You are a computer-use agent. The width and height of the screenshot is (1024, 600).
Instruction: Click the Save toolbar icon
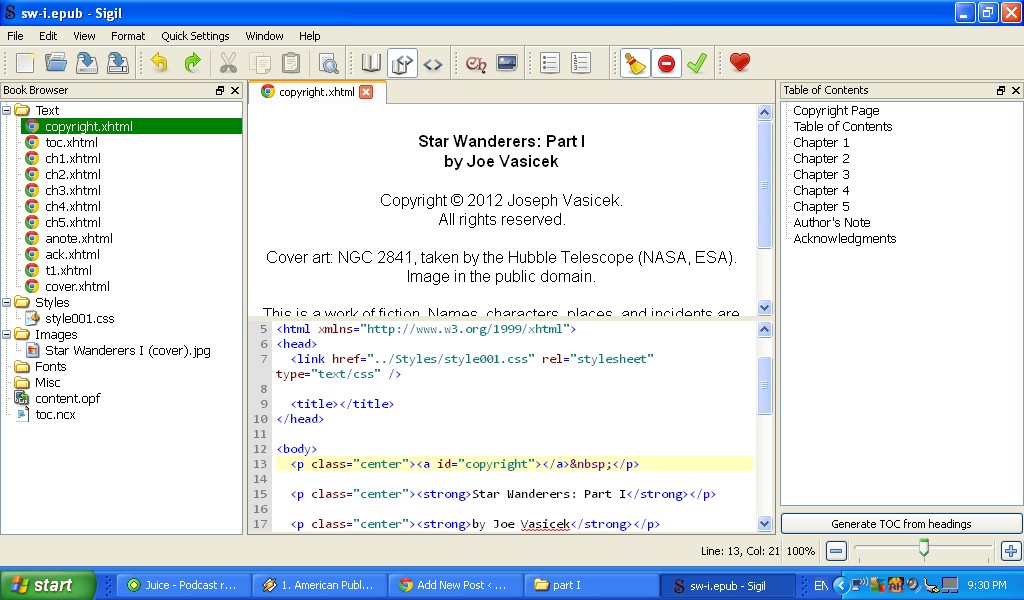[x=87, y=63]
